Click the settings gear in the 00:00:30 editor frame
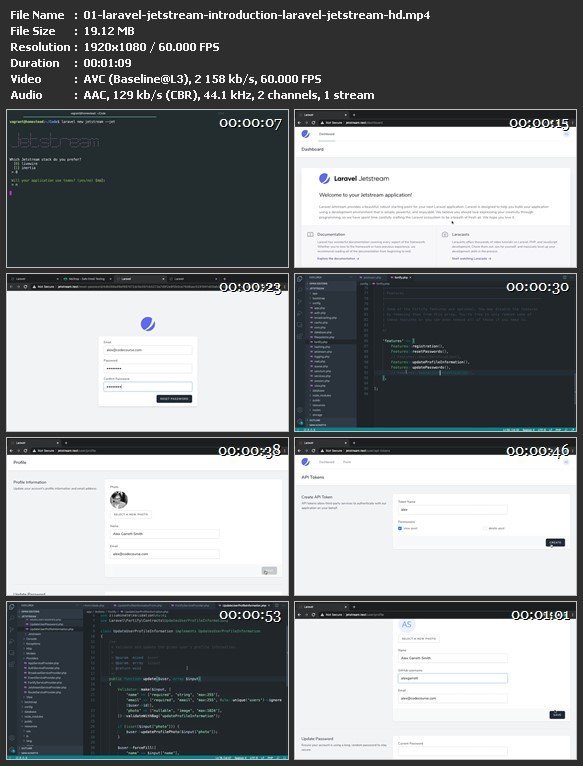This screenshot has height=766, width=583. [x=300, y=420]
